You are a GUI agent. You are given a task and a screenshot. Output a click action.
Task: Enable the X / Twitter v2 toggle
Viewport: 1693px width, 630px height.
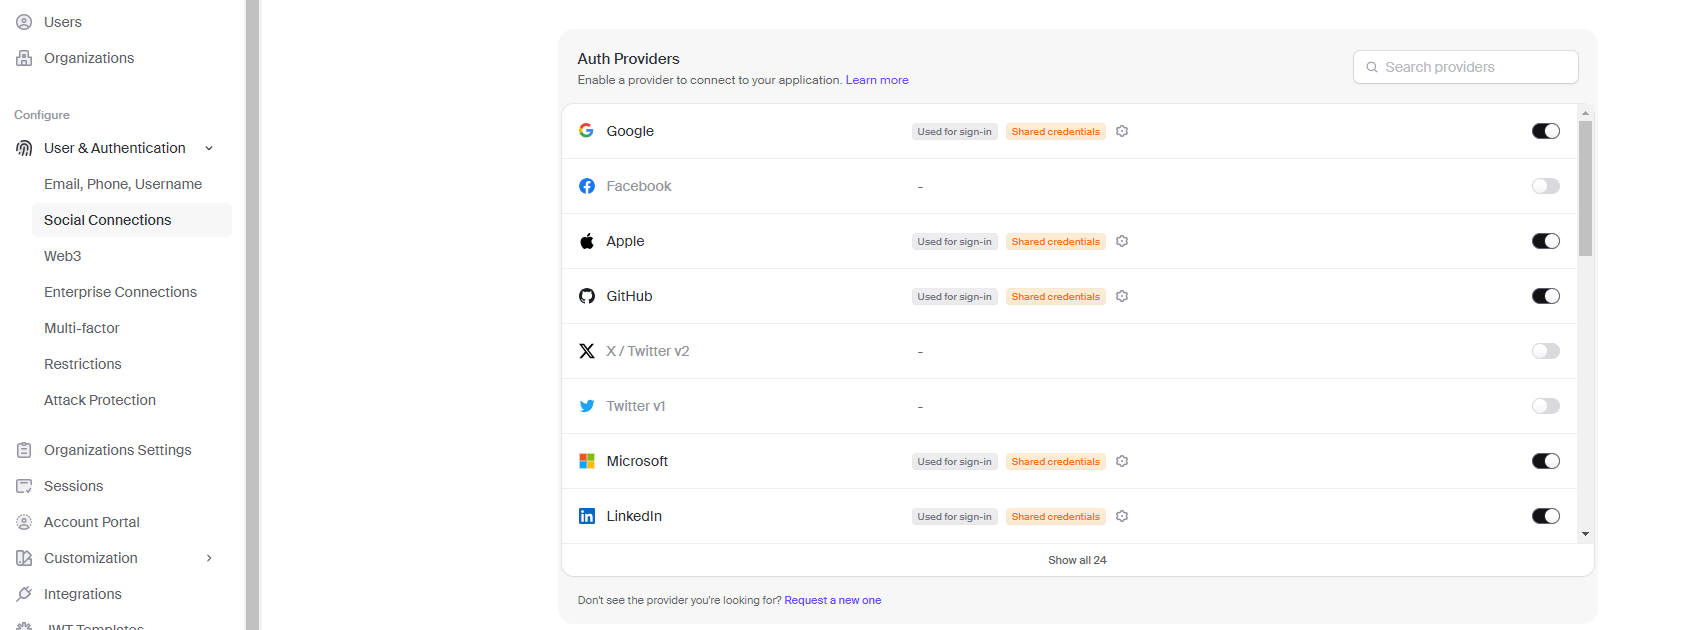click(x=1546, y=351)
